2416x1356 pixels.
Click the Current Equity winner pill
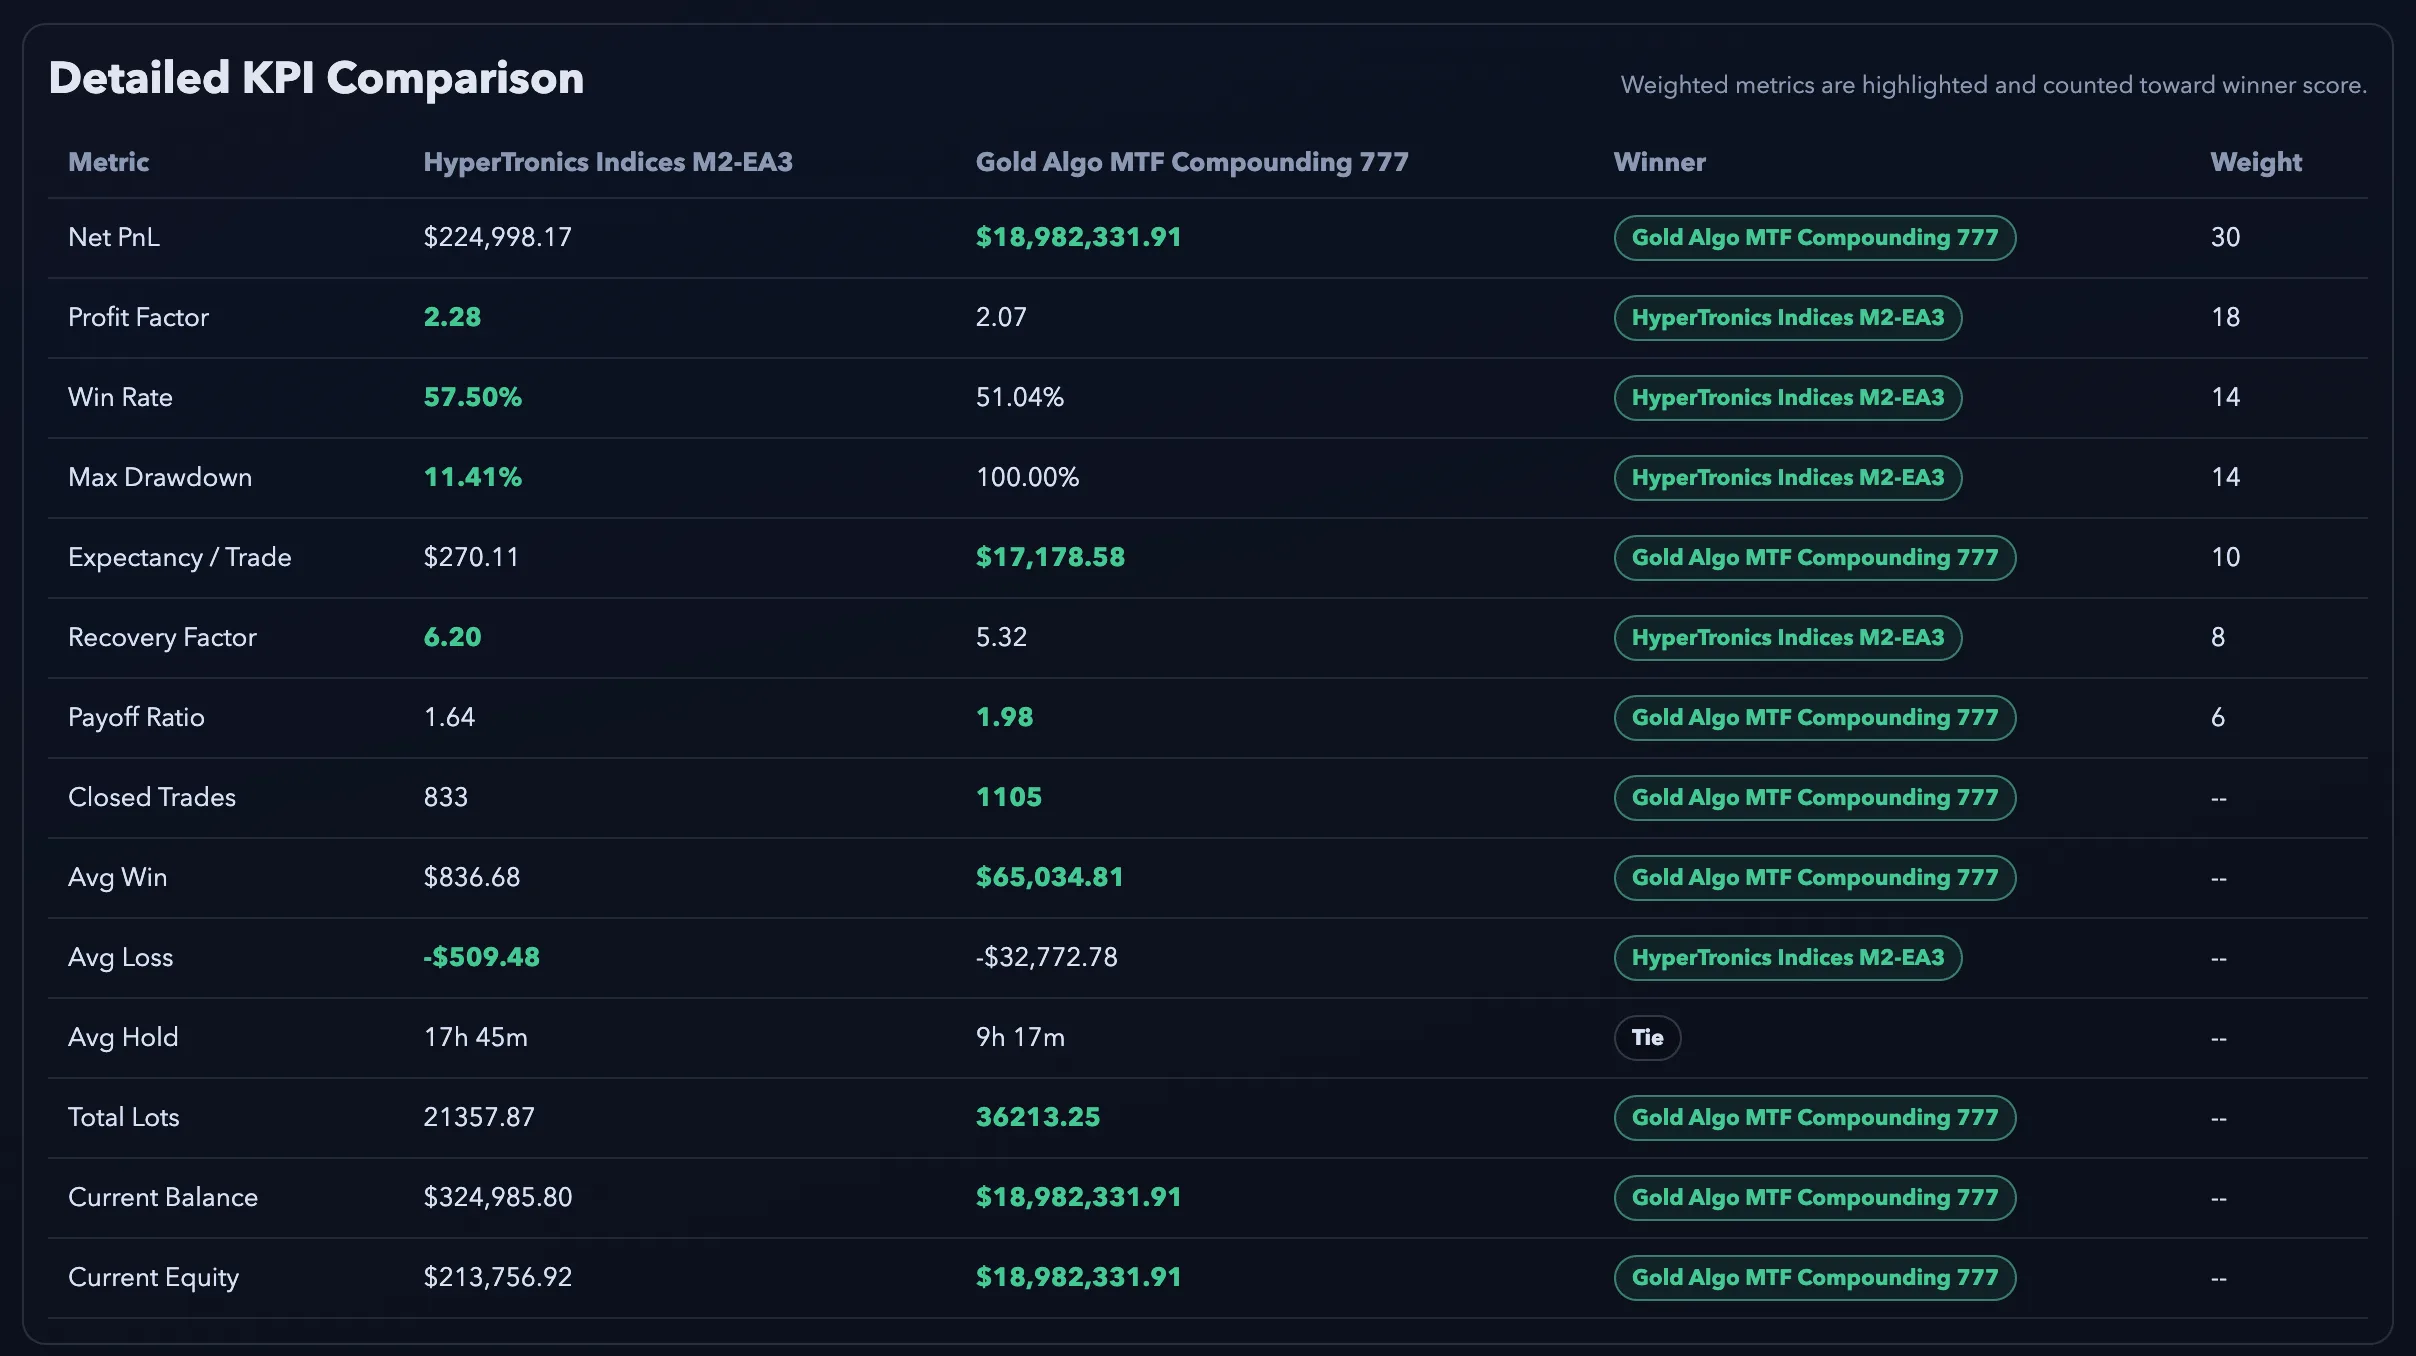(x=1813, y=1277)
